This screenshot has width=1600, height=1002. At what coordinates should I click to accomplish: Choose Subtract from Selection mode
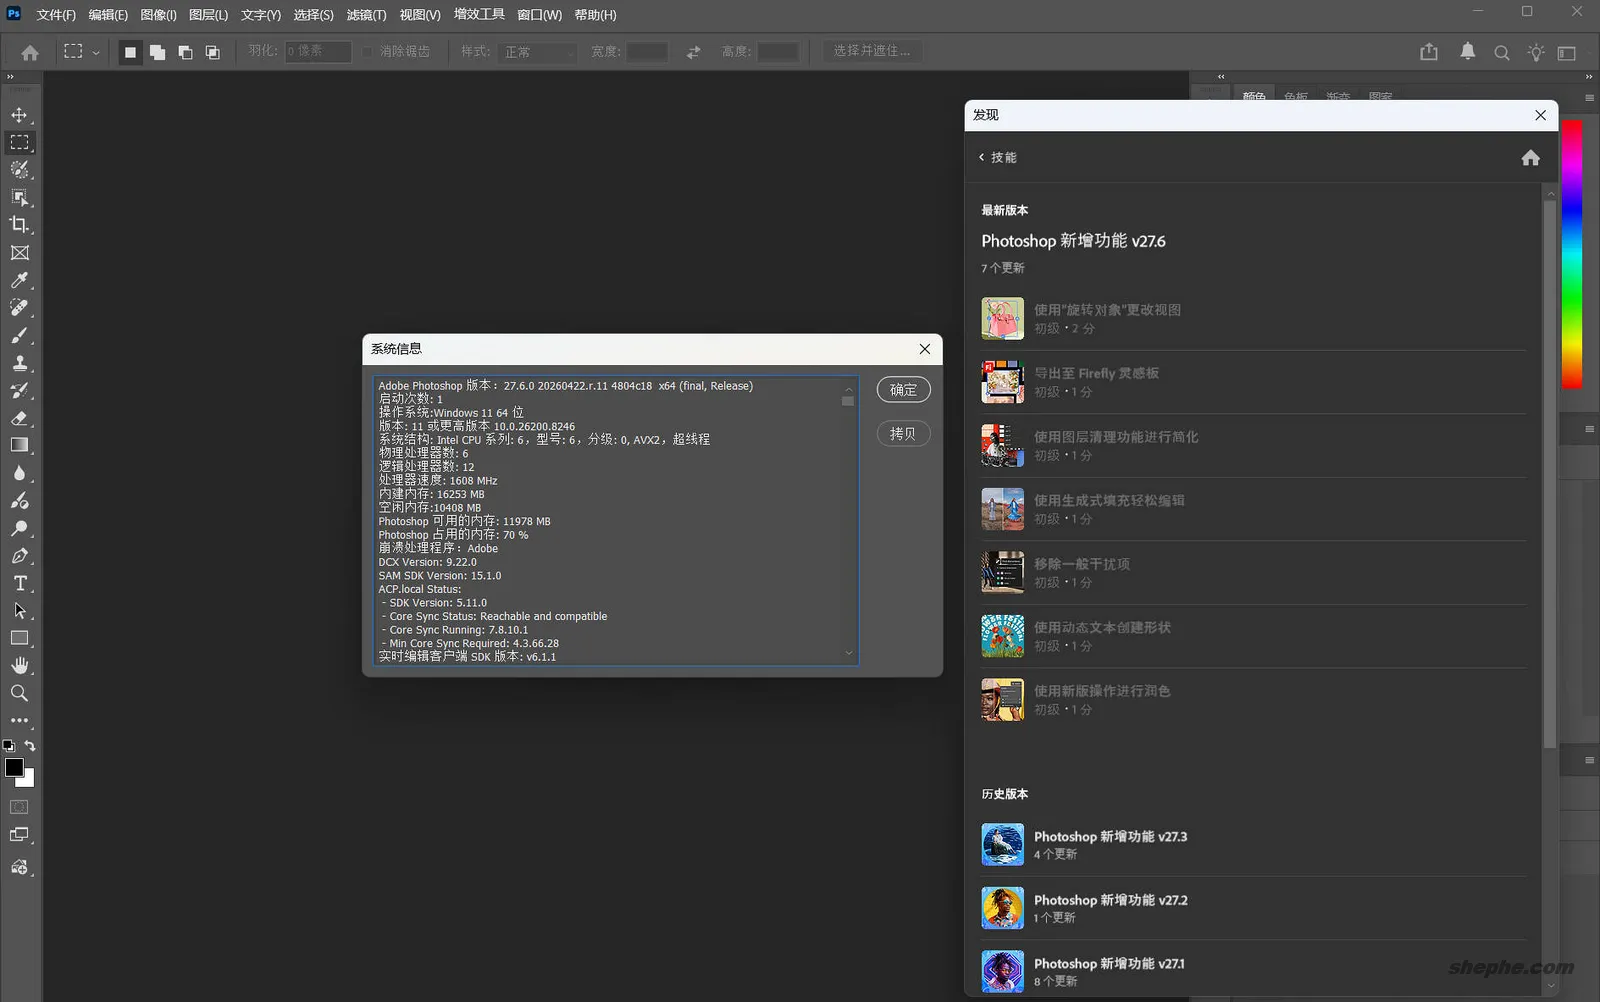185,52
